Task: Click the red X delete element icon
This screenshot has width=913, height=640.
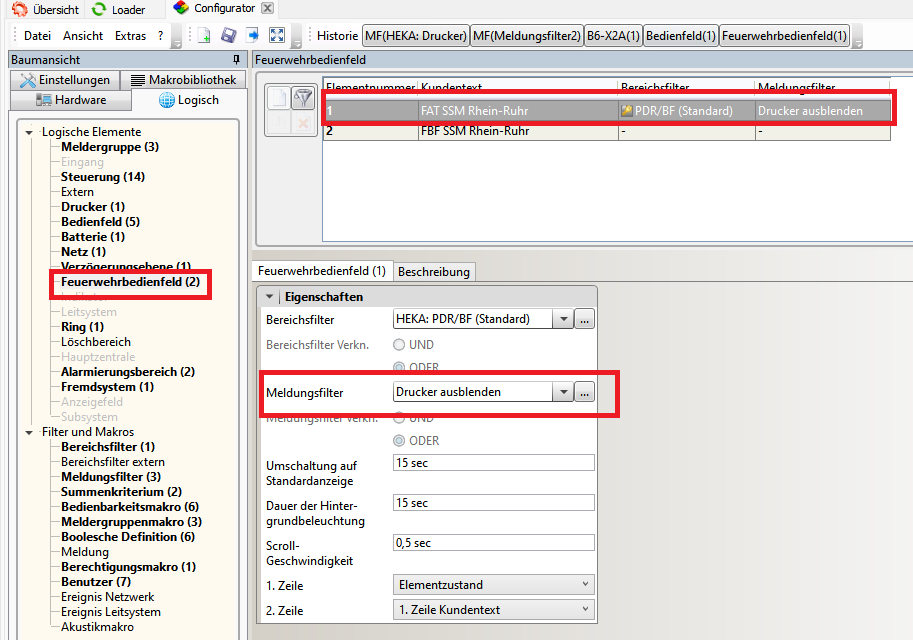Action: tap(303, 123)
